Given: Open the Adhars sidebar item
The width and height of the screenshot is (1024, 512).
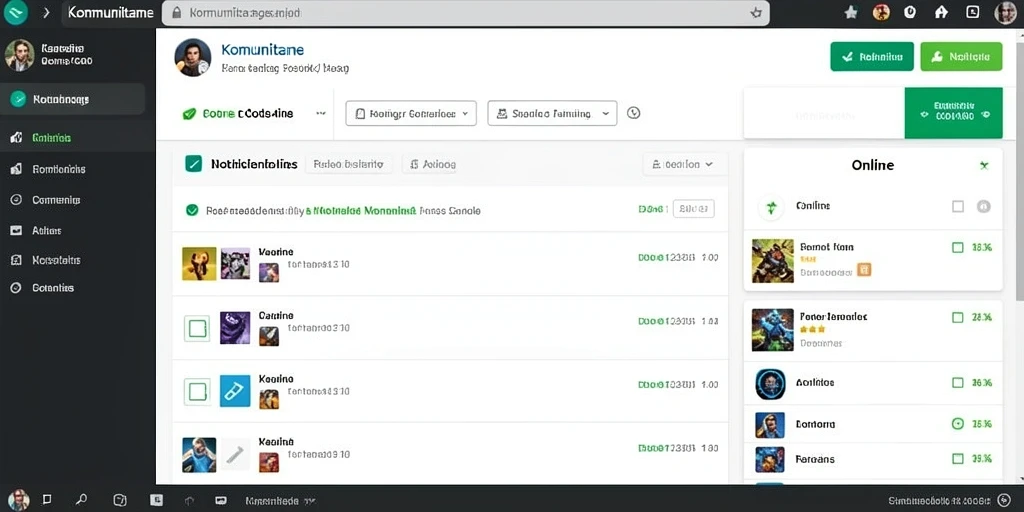Looking at the screenshot, I should (78, 231).
